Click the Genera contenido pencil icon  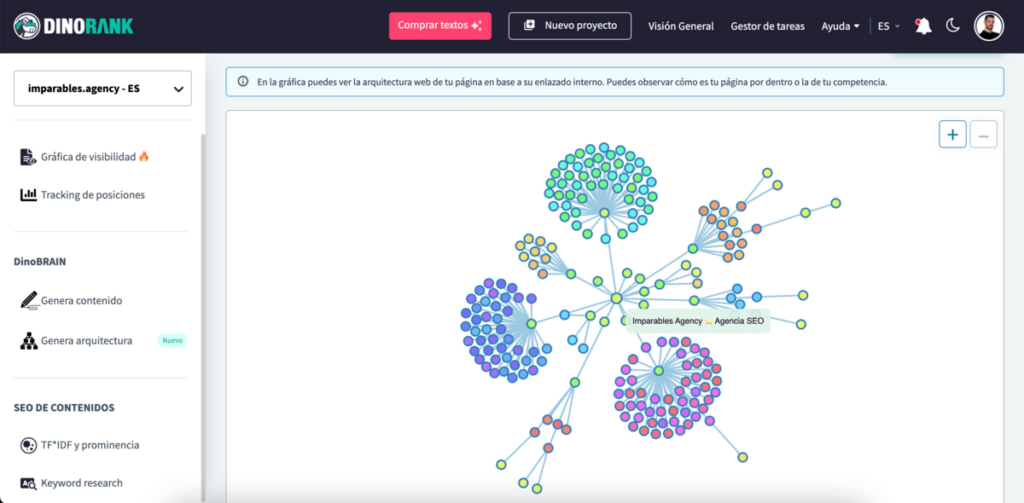click(x=29, y=300)
